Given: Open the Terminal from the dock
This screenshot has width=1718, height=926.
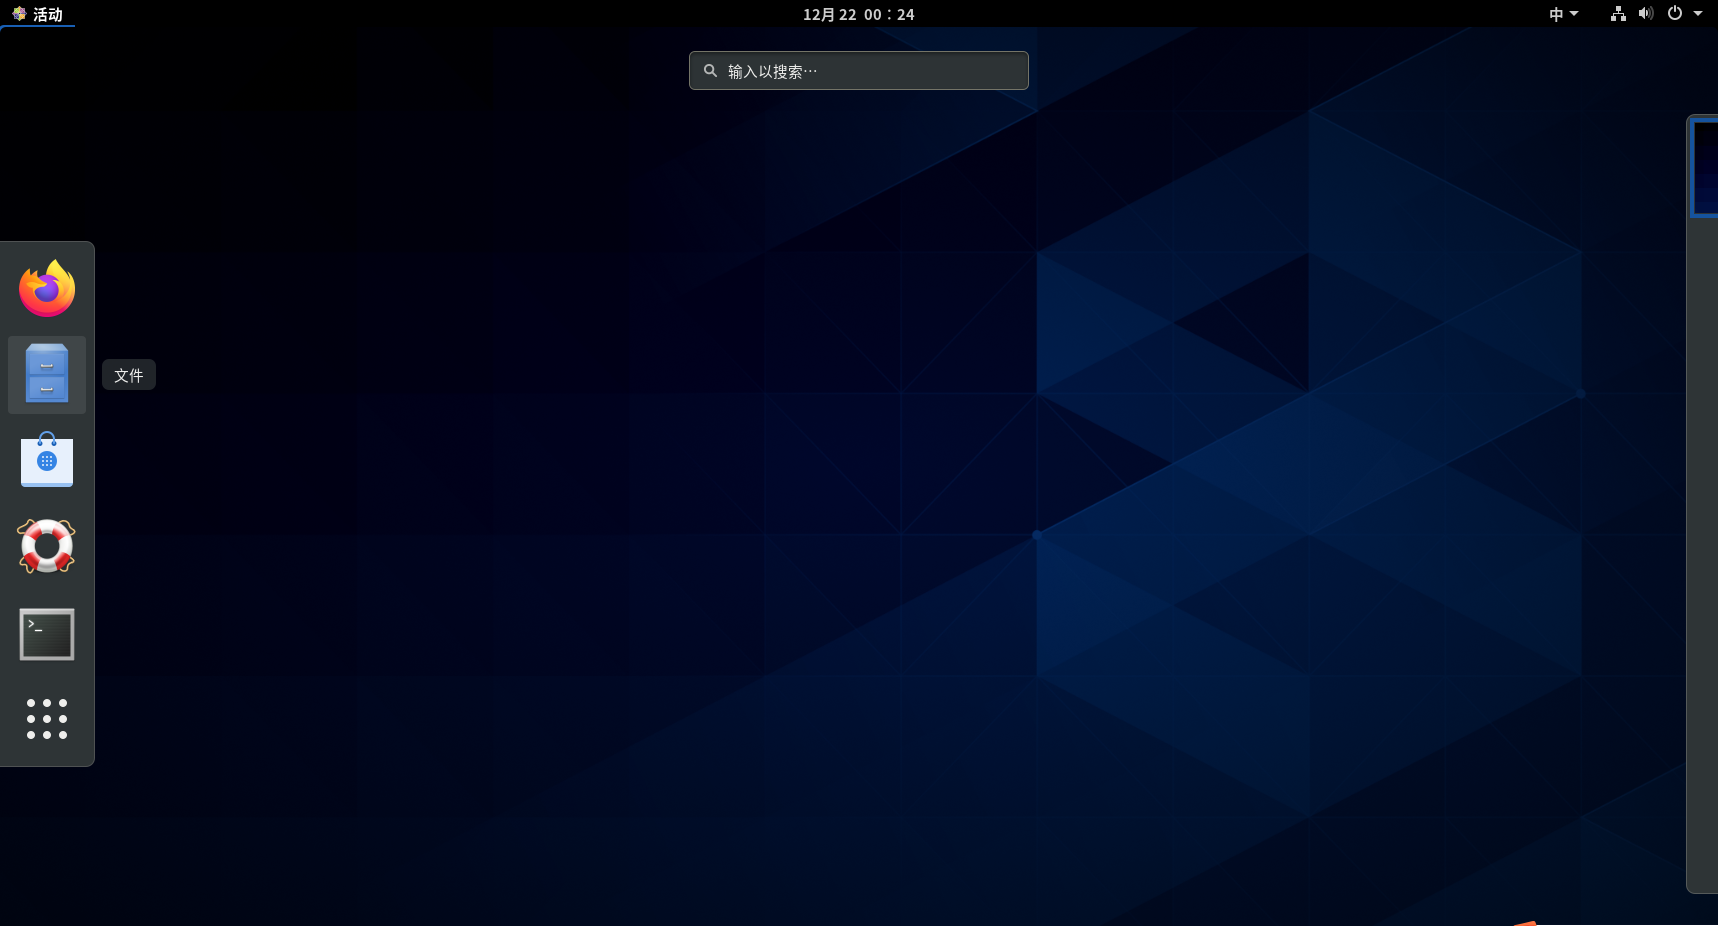Looking at the screenshot, I should click(x=46, y=633).
